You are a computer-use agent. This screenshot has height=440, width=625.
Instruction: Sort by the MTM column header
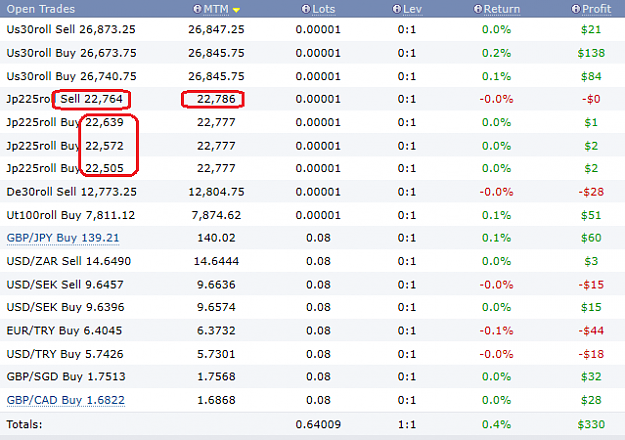(216, 9)
